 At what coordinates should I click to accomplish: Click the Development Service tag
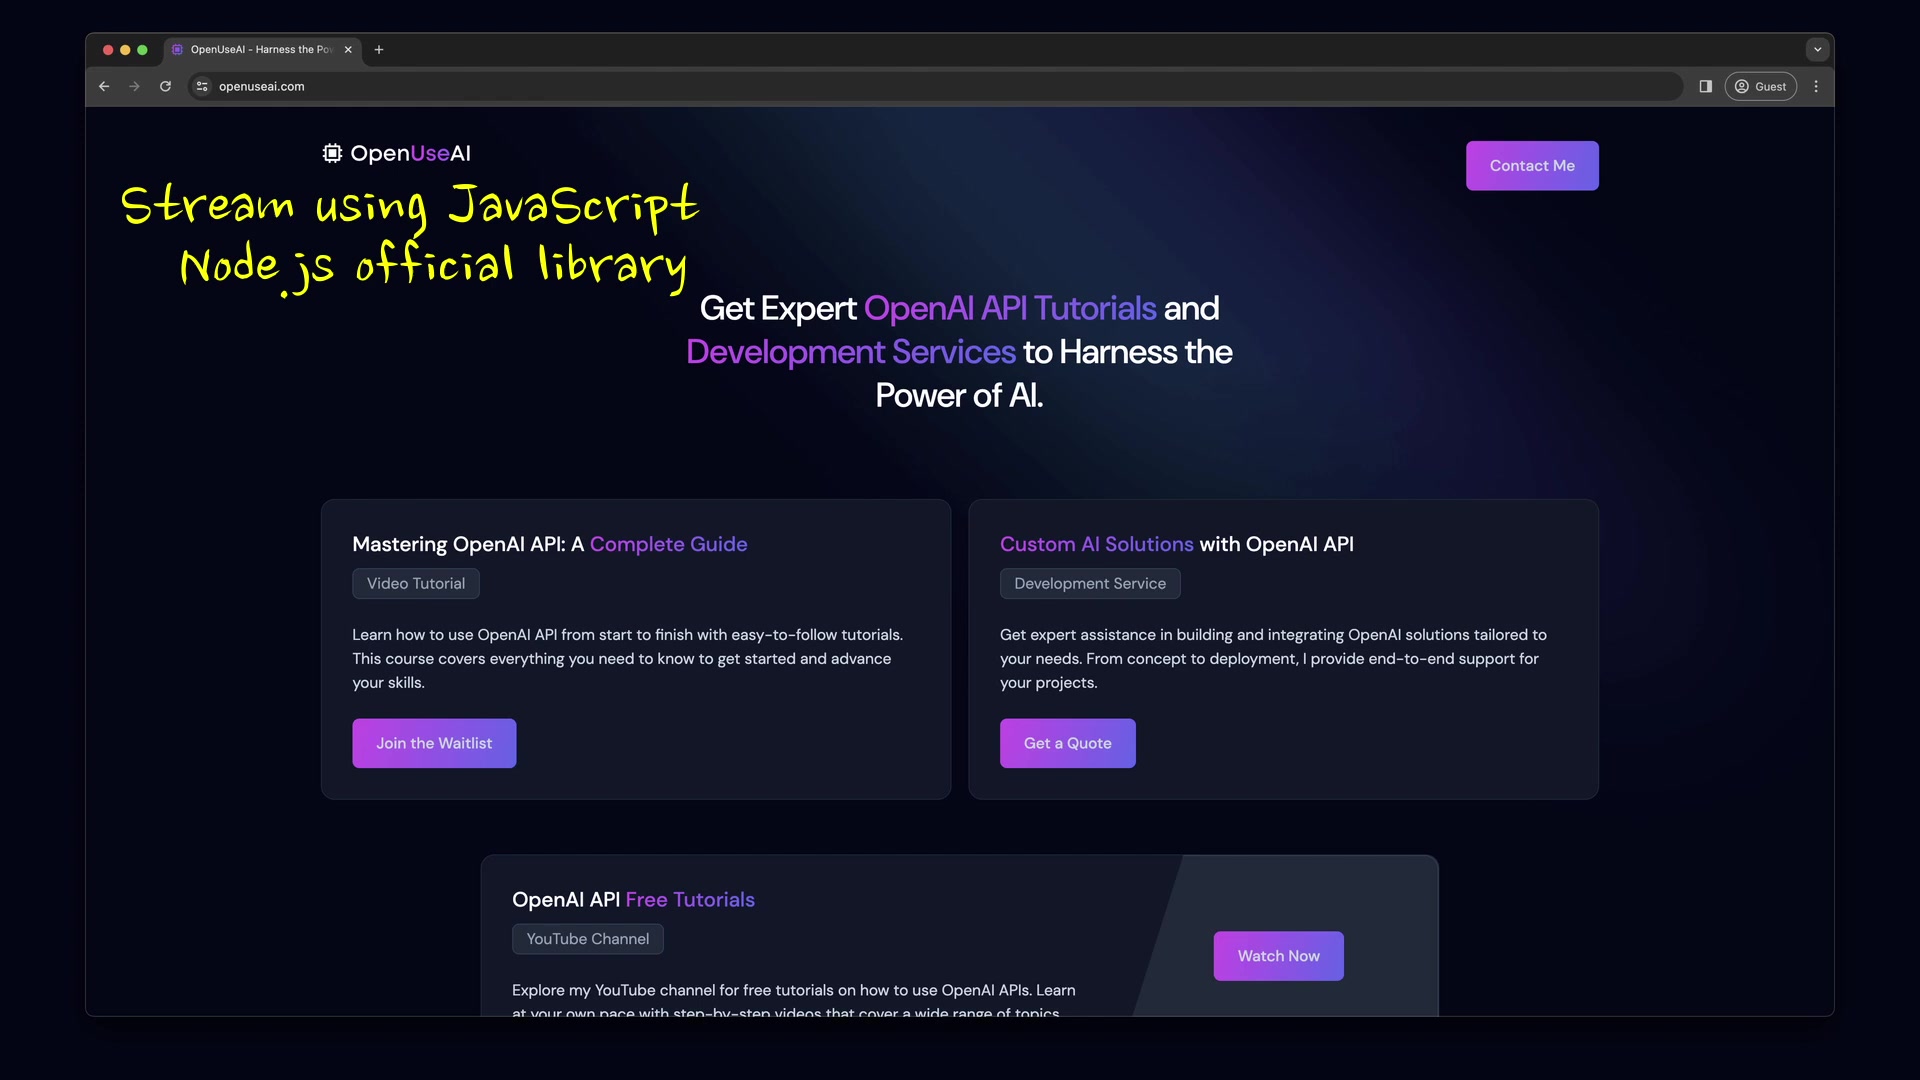1090,583
